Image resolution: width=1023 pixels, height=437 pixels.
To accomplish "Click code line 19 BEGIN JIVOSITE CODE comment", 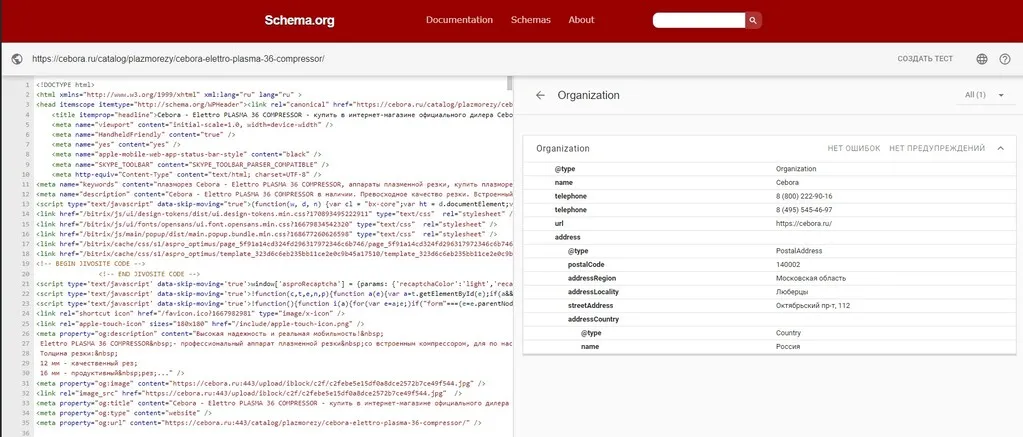I will click(x=91, y=264).
